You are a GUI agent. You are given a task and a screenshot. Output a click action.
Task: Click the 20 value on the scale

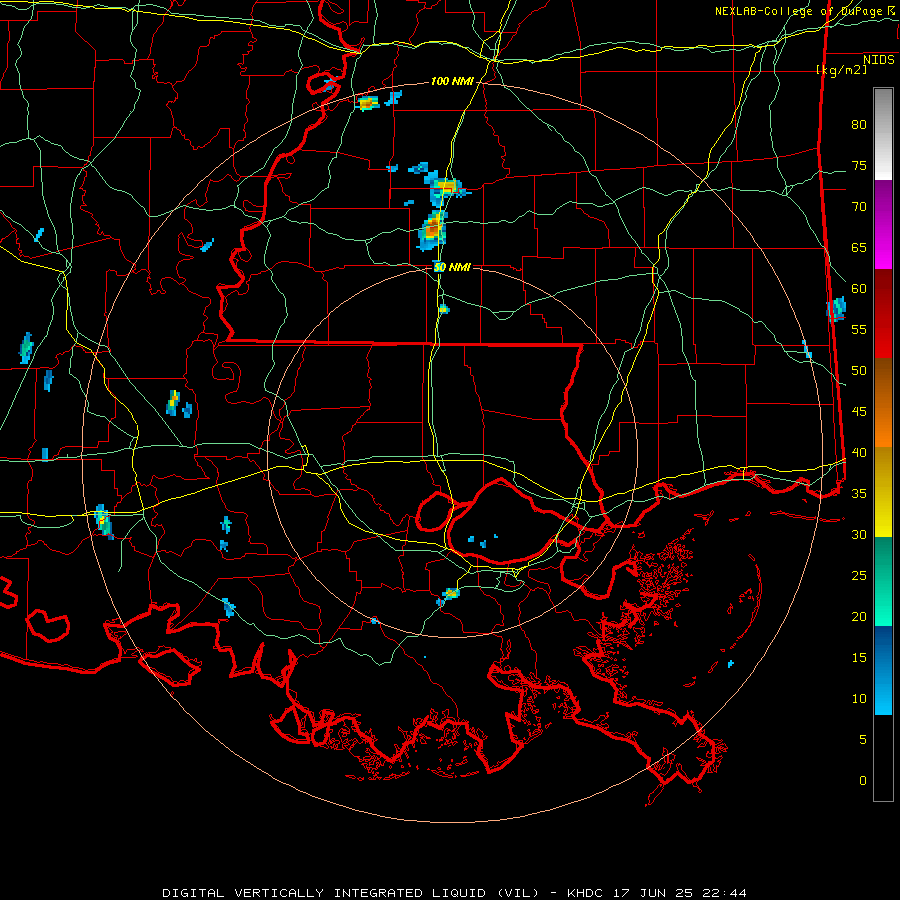(859, 617)
